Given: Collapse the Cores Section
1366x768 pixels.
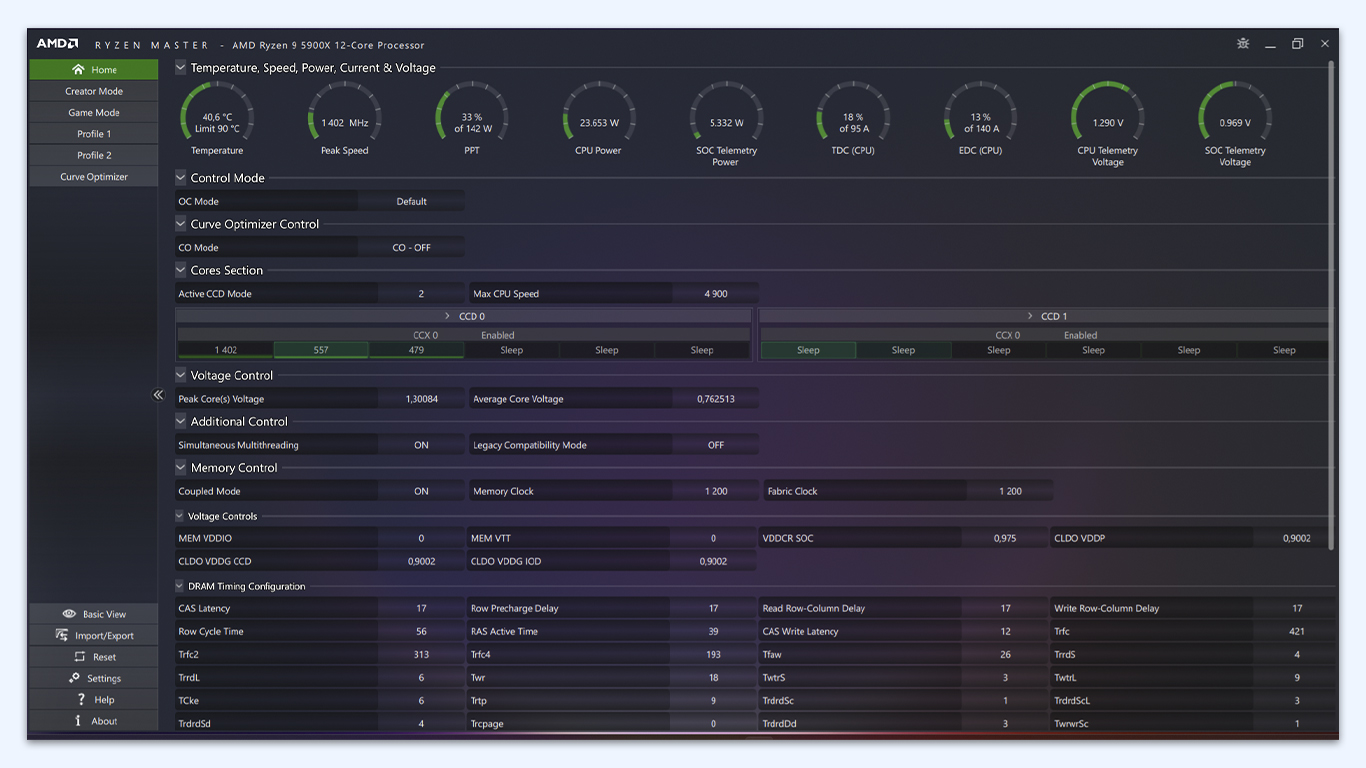Looking at the screenshot, I should pyautogui.click(x=181, y=270).
